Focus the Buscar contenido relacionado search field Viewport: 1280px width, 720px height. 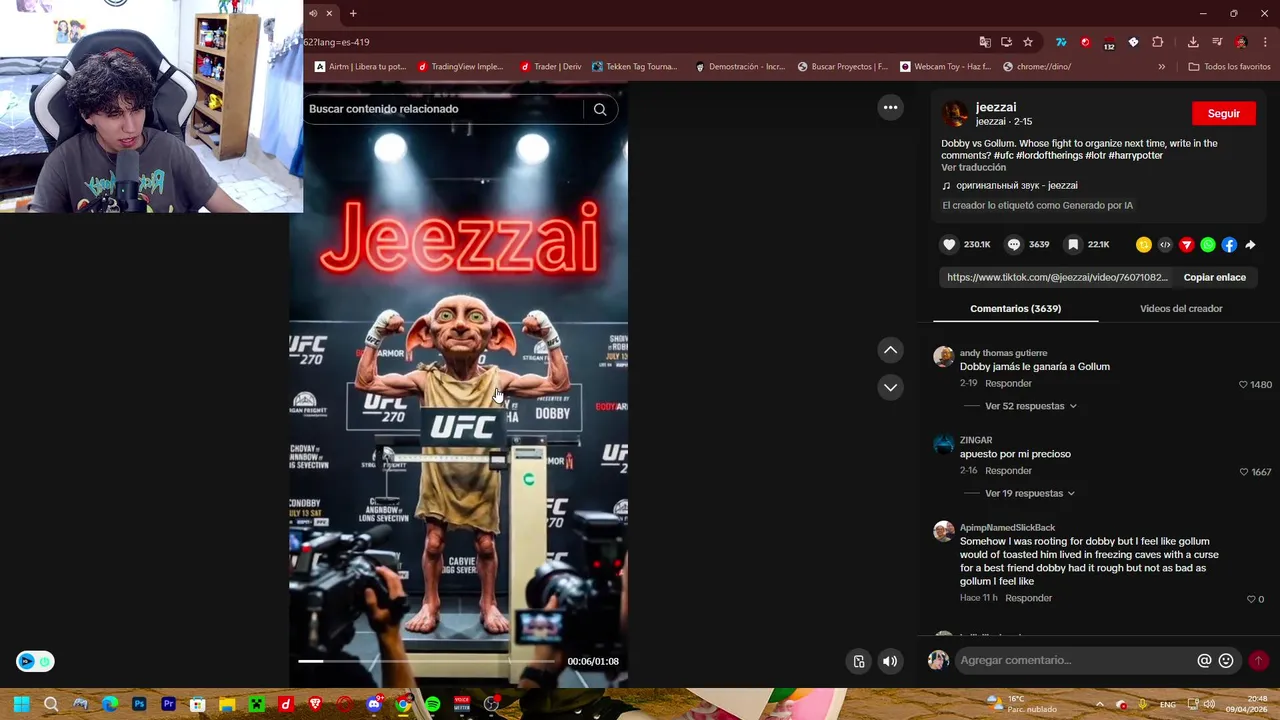pyautogui.click(x=445, y=109)
